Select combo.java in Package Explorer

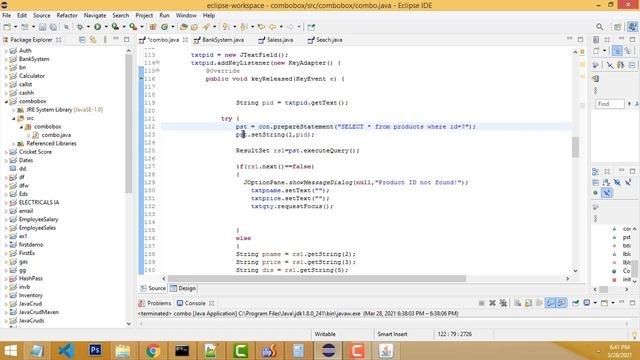tap(56, 135)
